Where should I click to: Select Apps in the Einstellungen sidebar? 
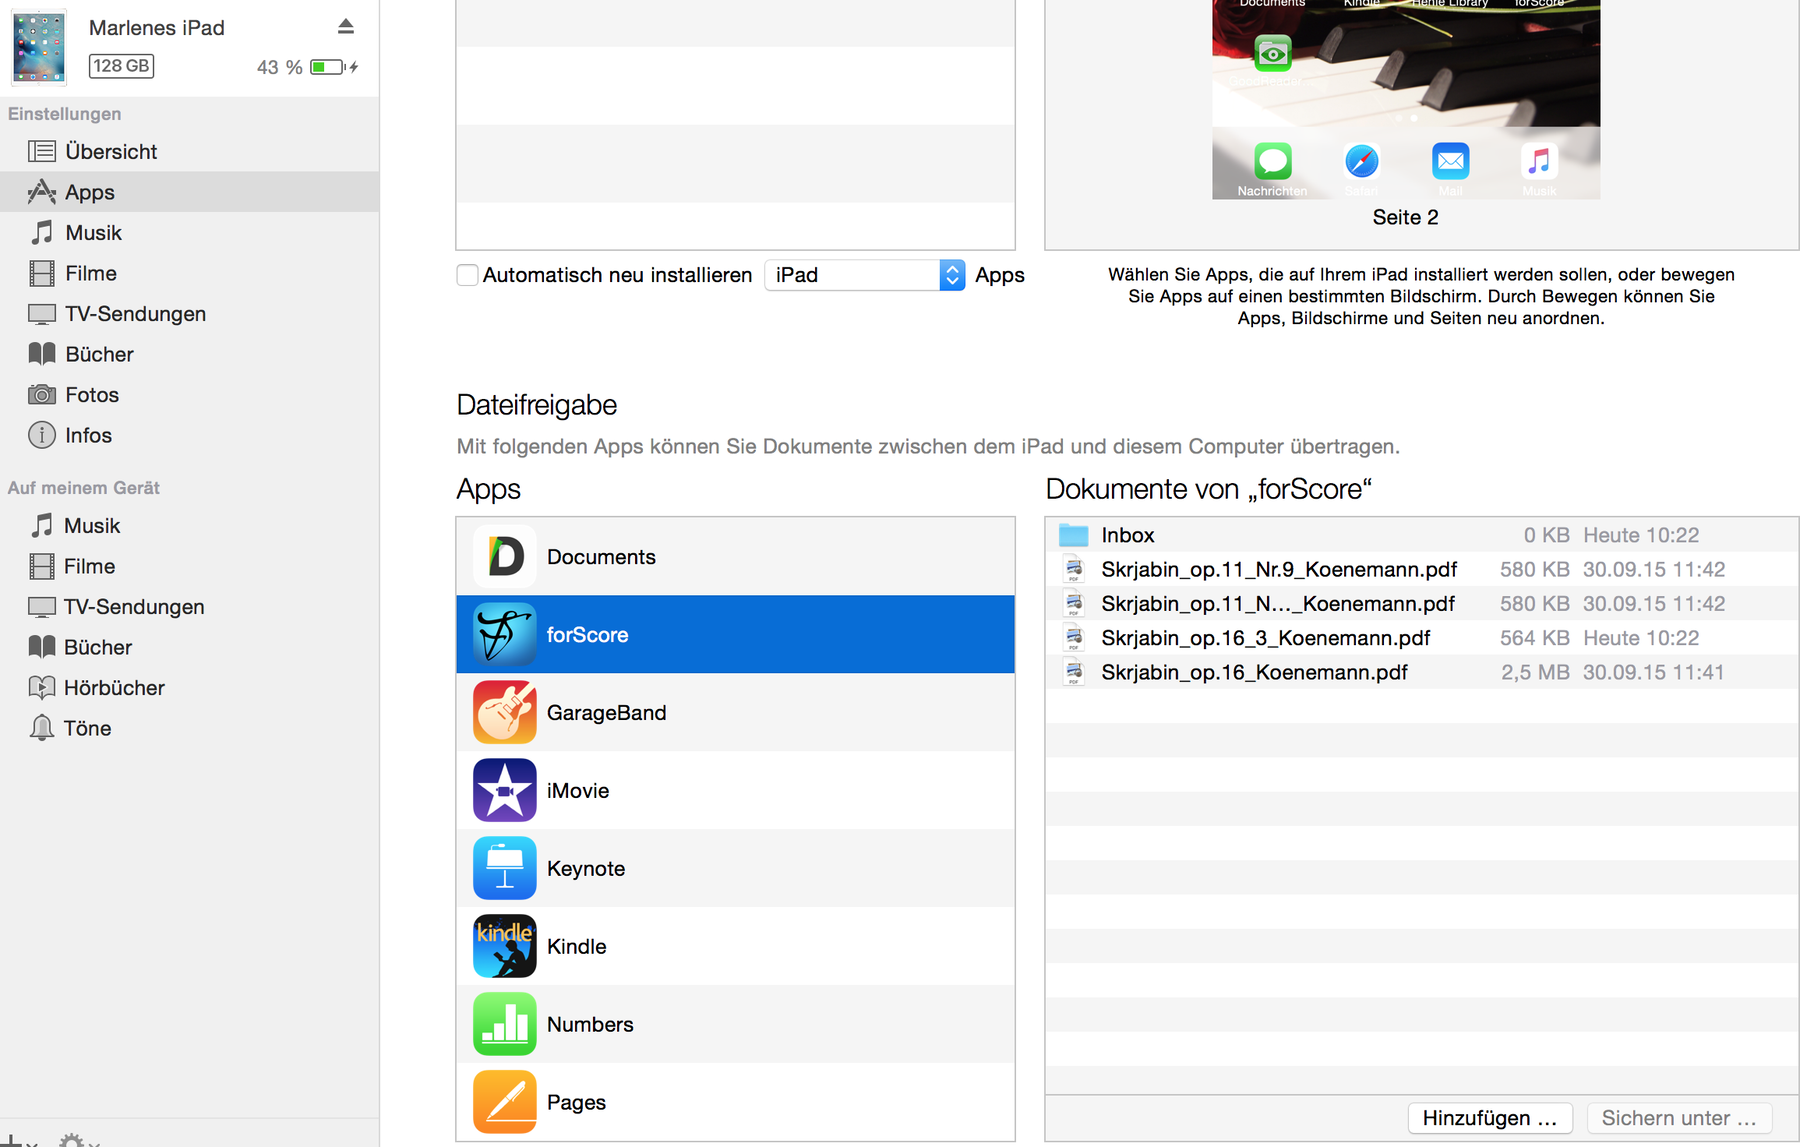pyautogui.click(x=189, y=192)
